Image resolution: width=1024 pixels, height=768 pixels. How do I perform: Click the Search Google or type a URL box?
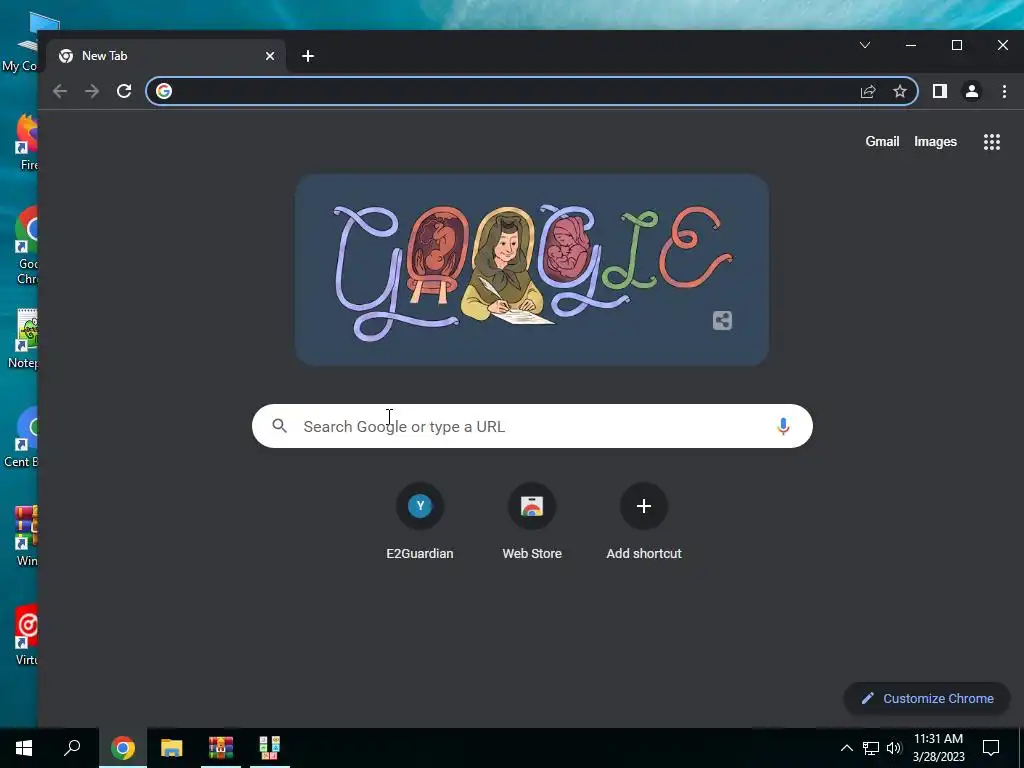point(532,426)
